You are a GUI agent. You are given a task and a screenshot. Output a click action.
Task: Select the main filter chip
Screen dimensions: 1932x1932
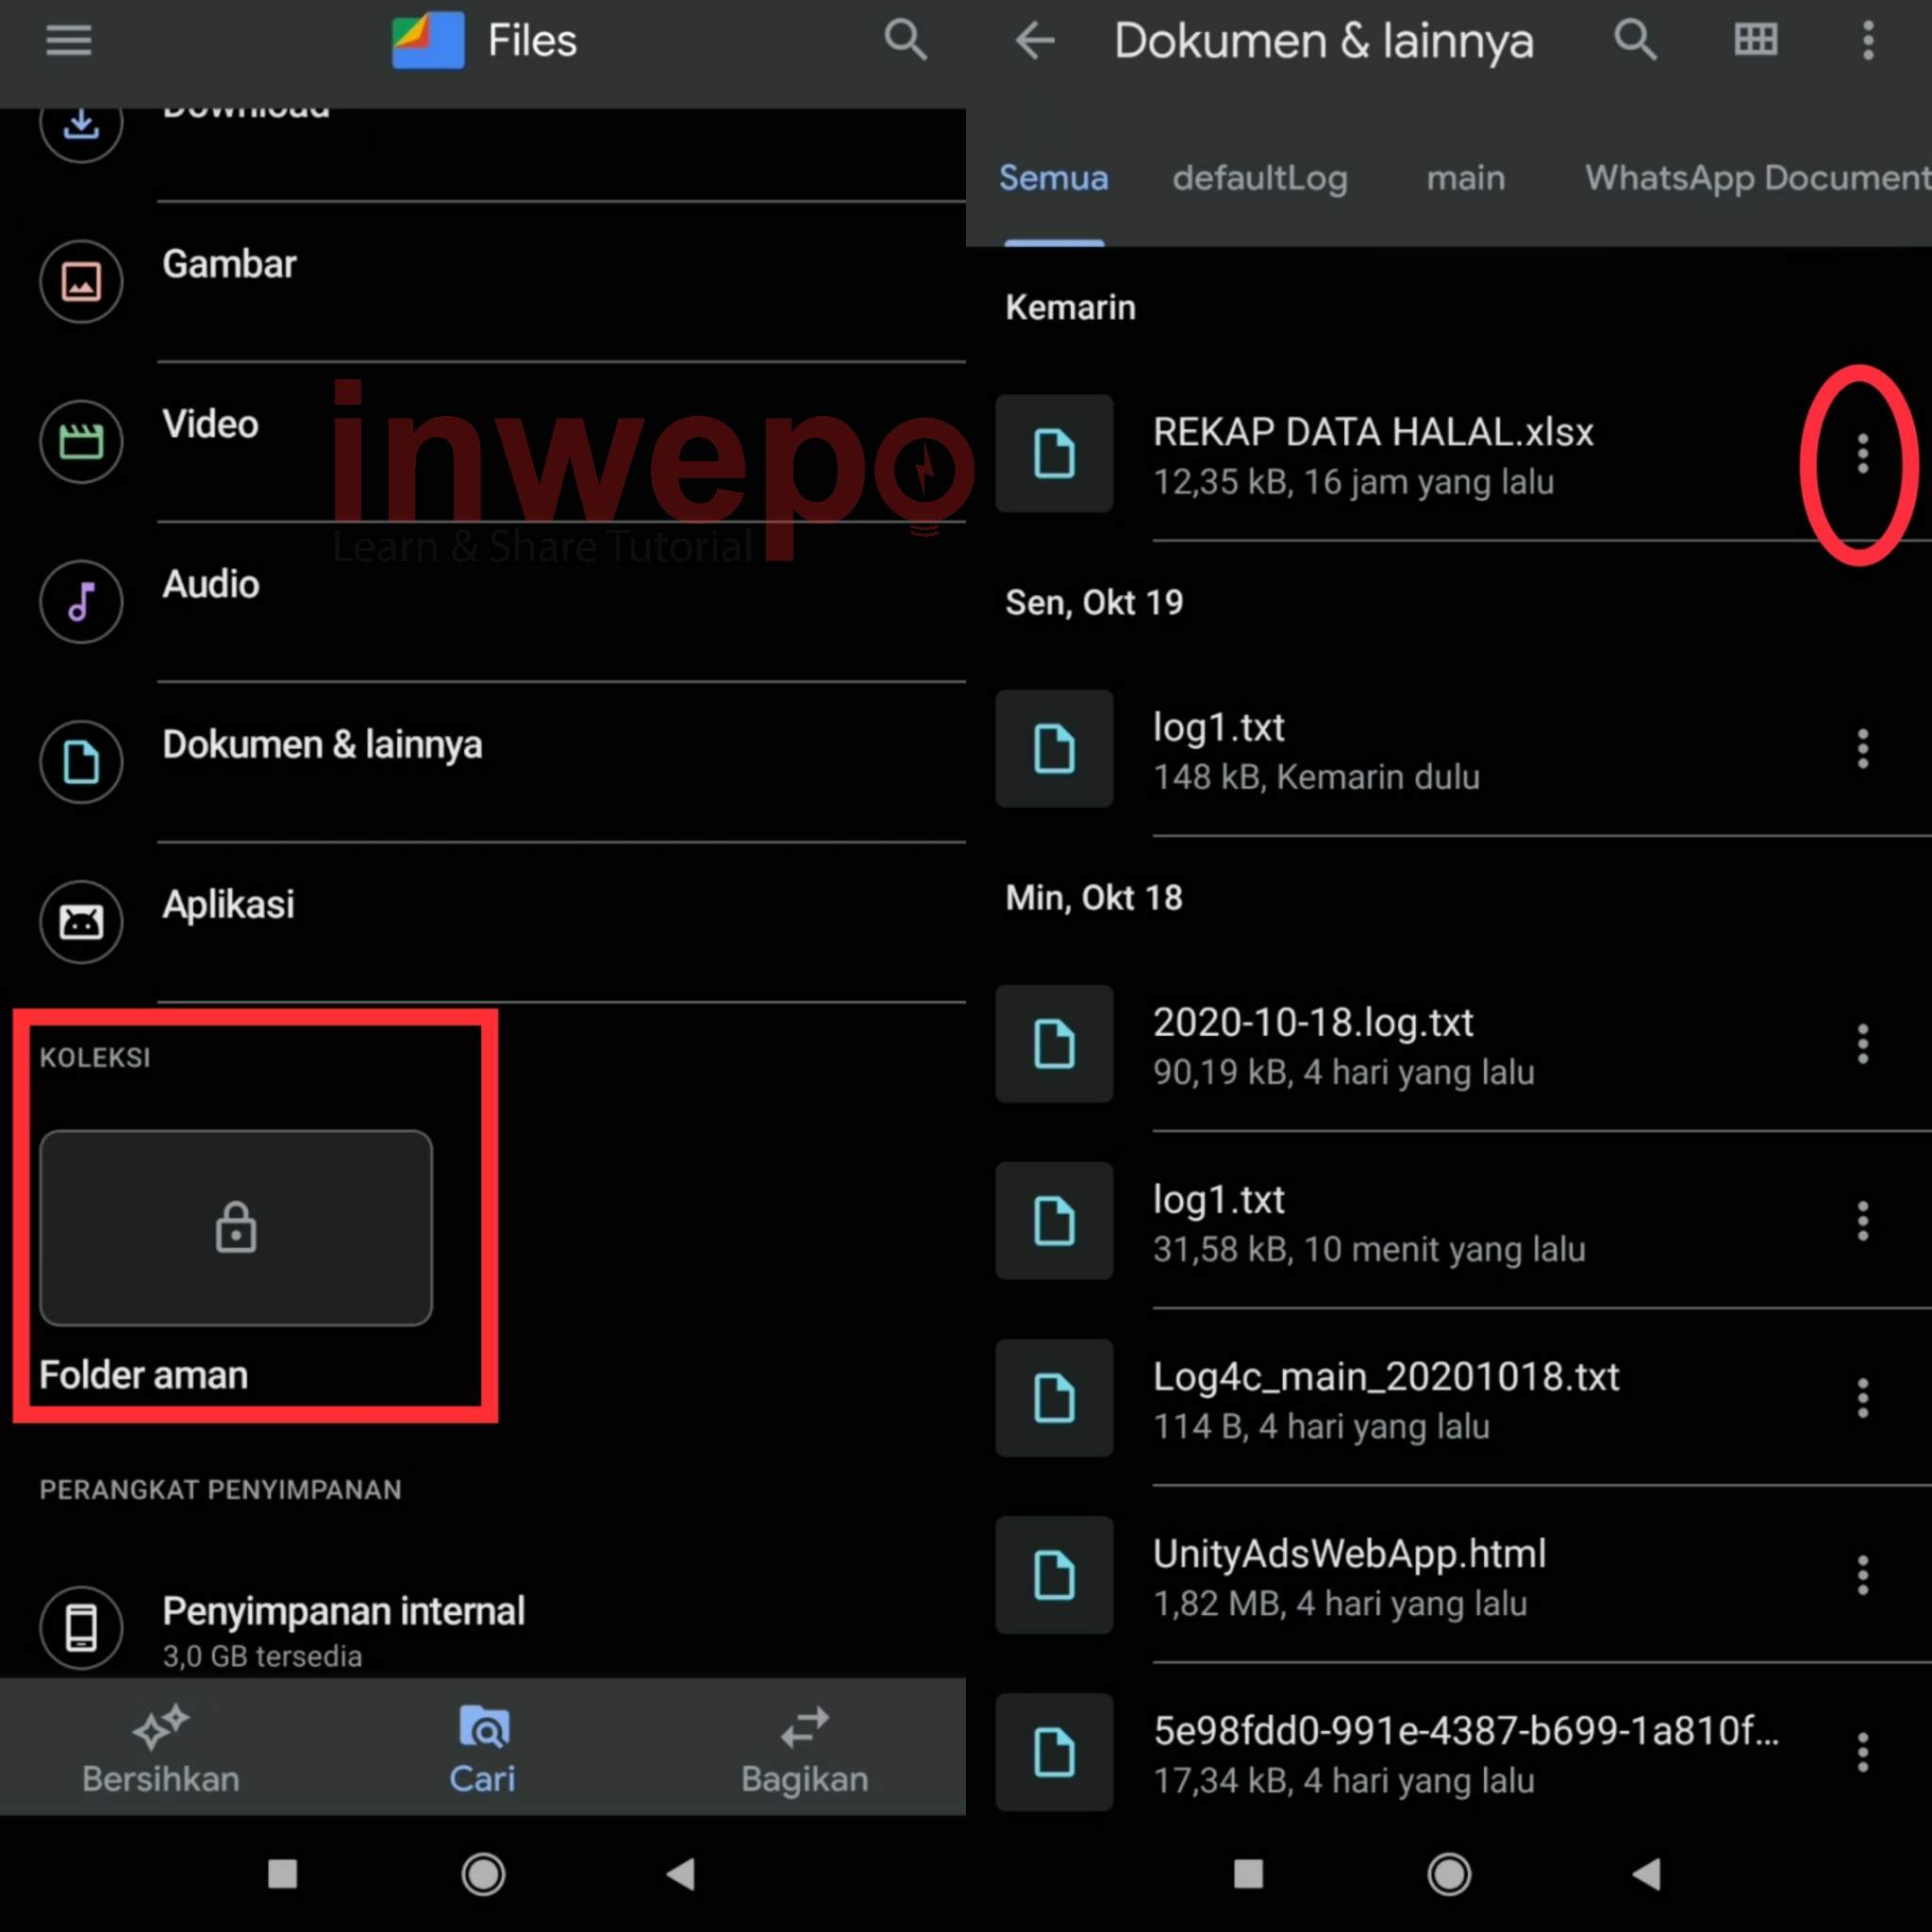tap(1466, 178)
